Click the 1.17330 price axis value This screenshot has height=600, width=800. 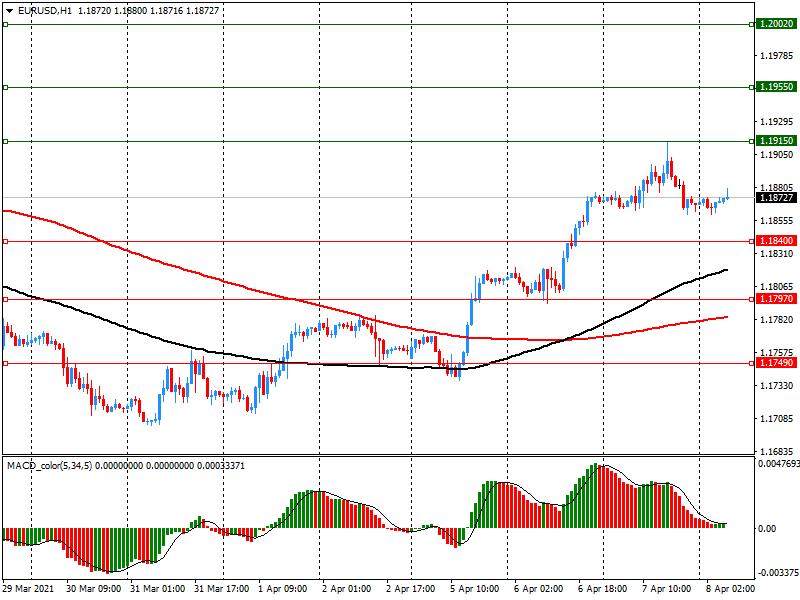(777, 386)
